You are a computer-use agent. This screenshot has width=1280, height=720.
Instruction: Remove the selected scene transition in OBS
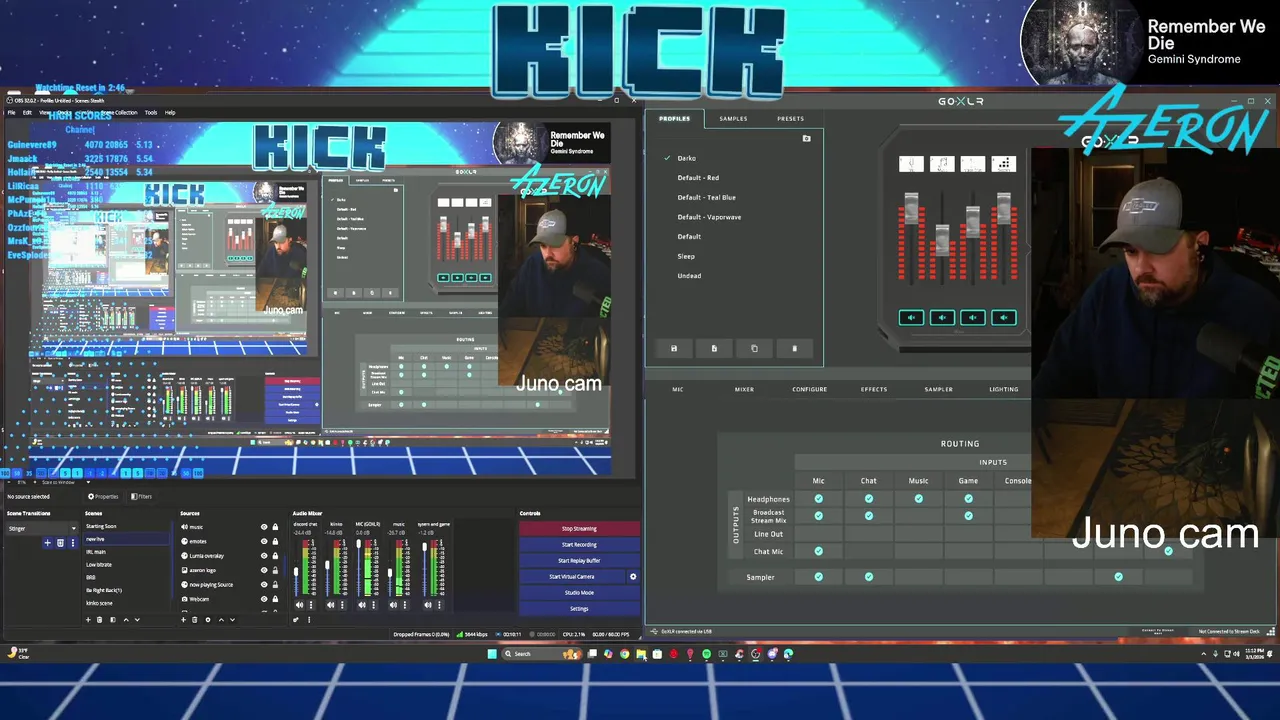60,543
